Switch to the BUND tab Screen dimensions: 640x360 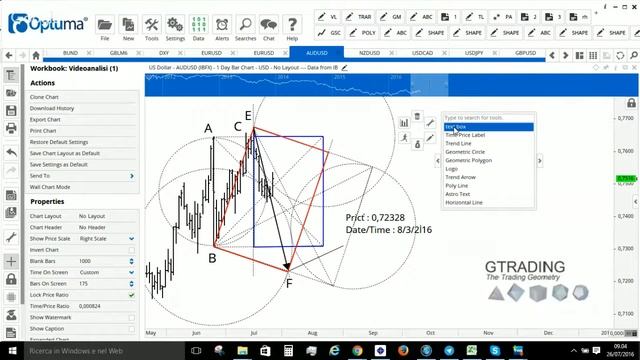(x=71, y=53)
